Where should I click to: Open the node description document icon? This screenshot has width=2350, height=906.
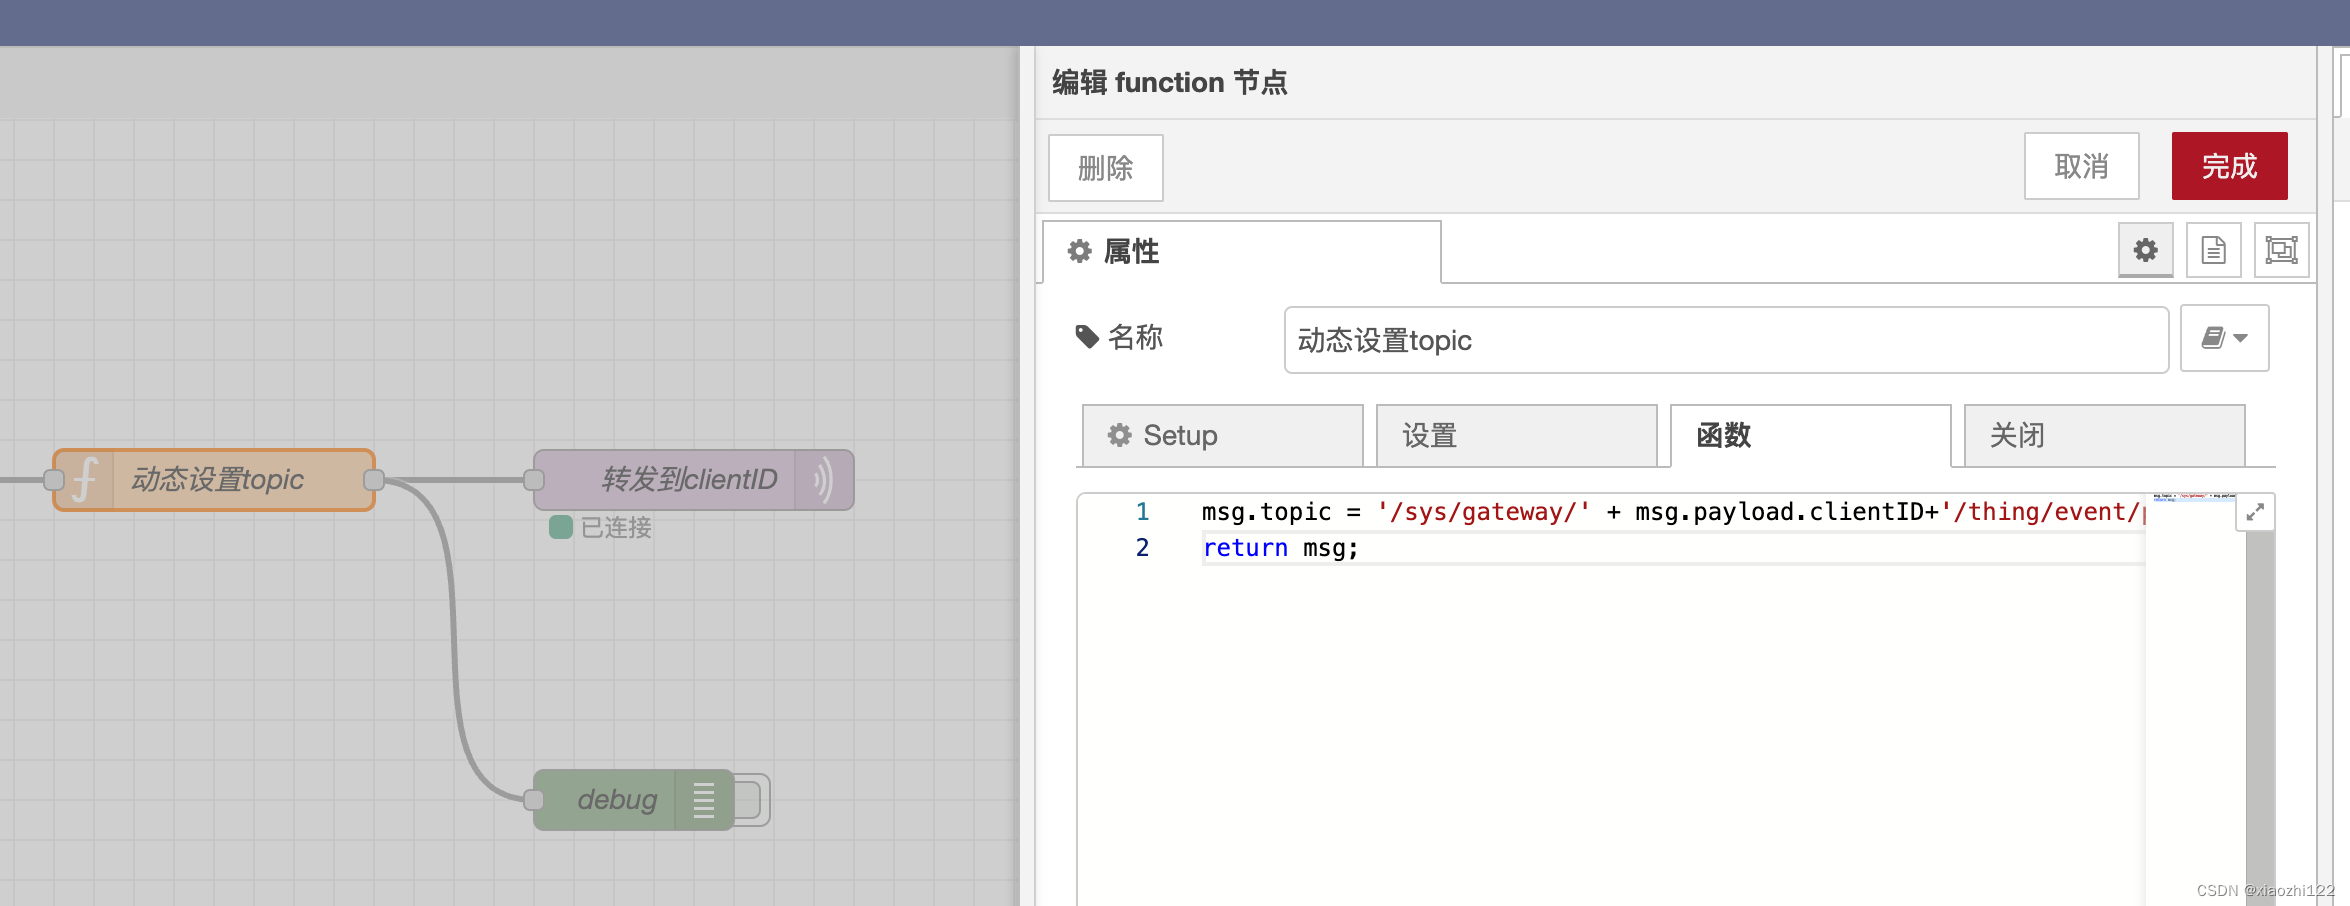(x=2214, y=250)
